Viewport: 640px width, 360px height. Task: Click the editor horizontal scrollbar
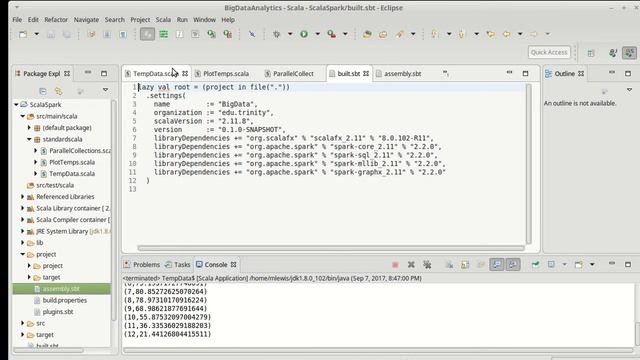point(331,248)
